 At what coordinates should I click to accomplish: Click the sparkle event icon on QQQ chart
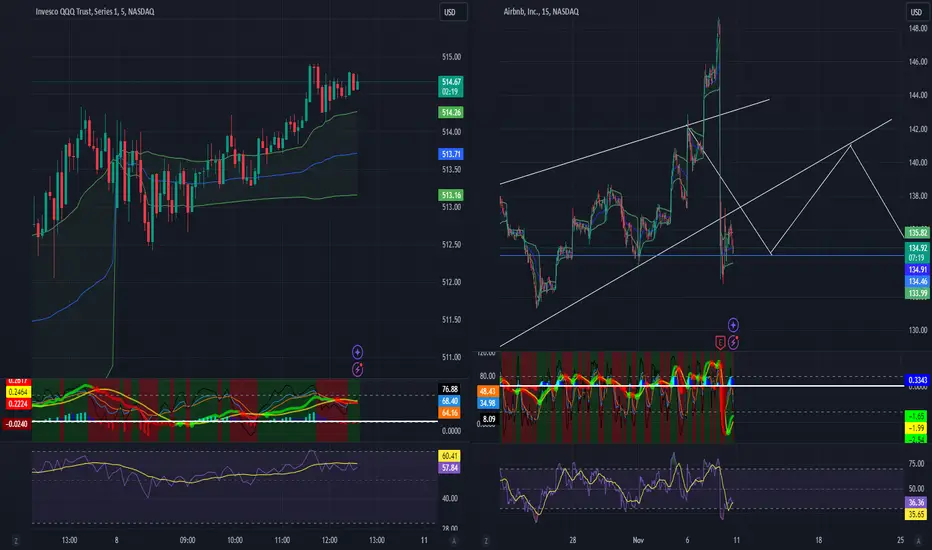pyautogui.click(x=357, y=352)
